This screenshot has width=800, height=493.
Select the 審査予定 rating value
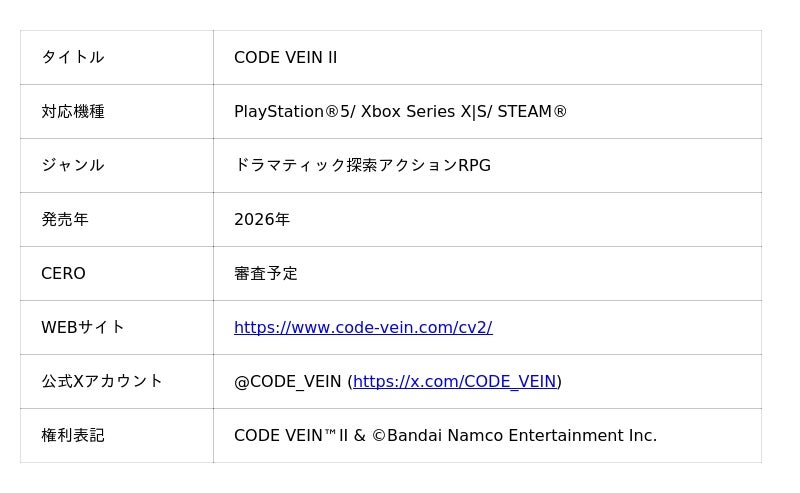pos(266,273)
